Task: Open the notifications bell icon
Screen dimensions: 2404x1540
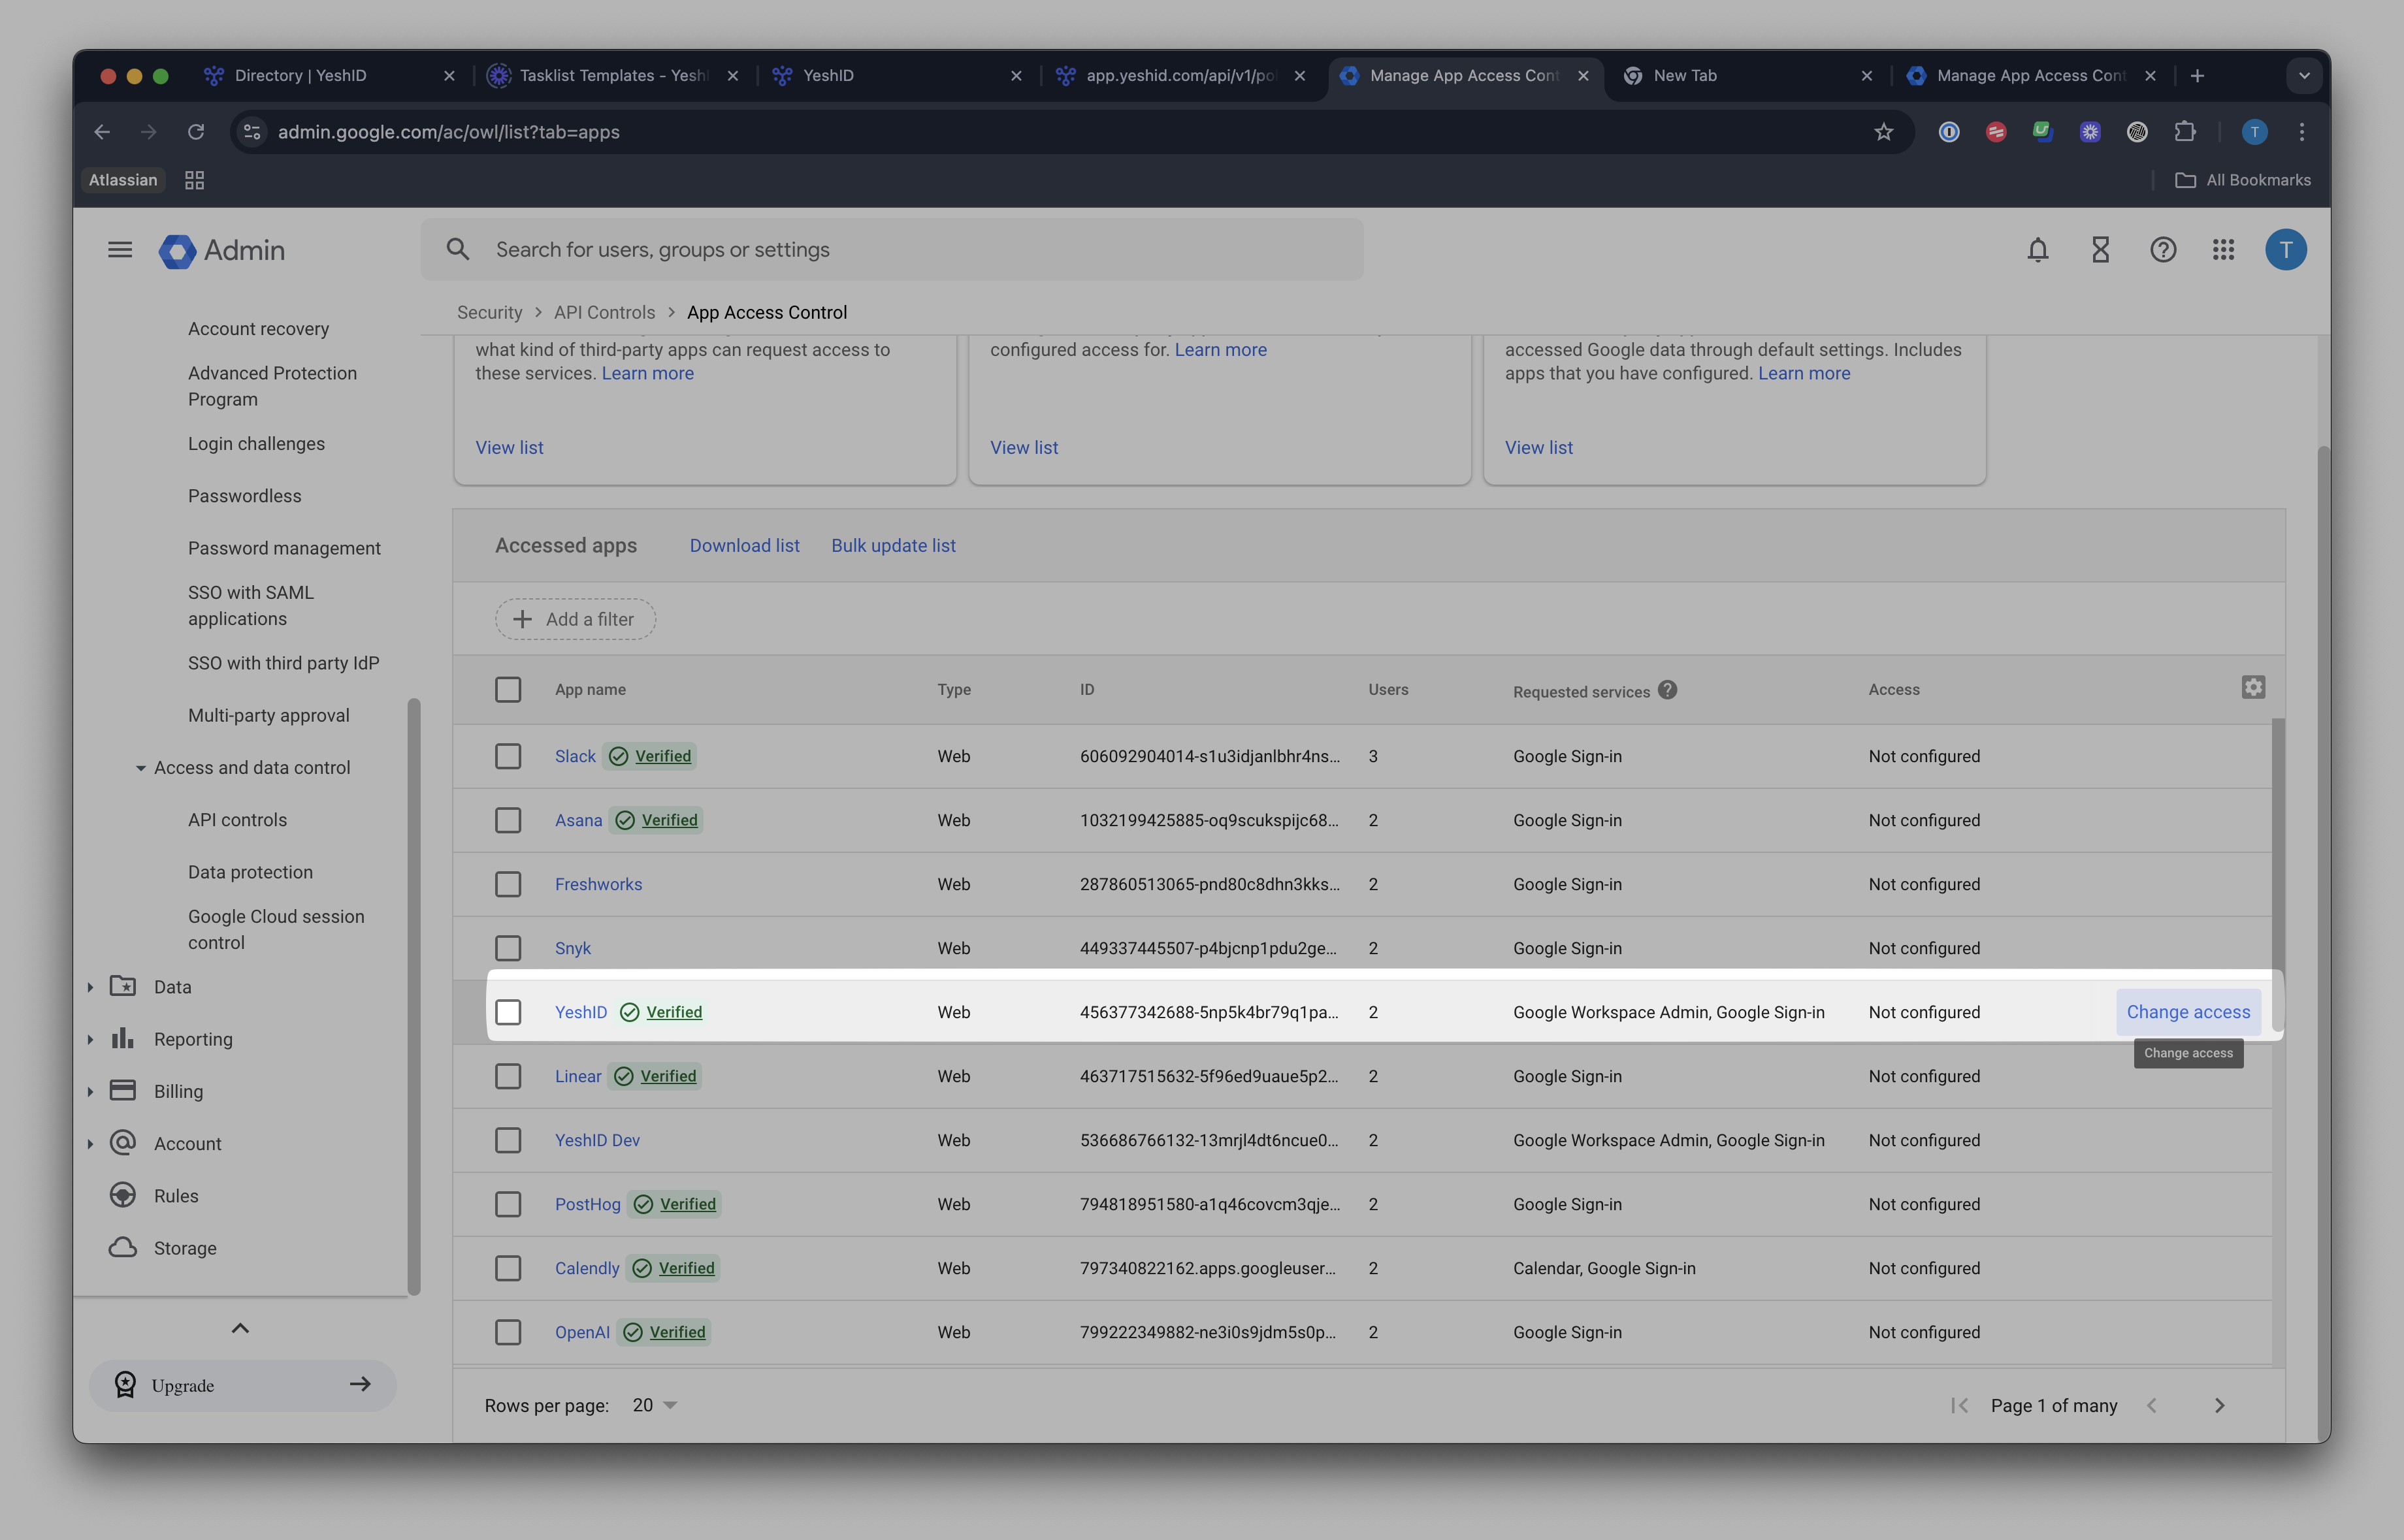Action: click(2037, 250)
